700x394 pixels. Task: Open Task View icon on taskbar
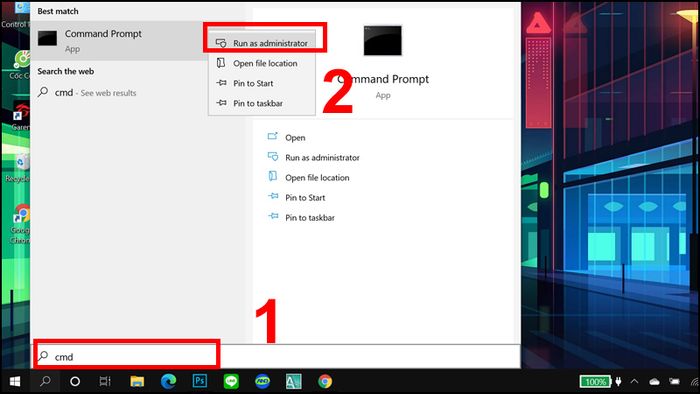pos(105,382)
